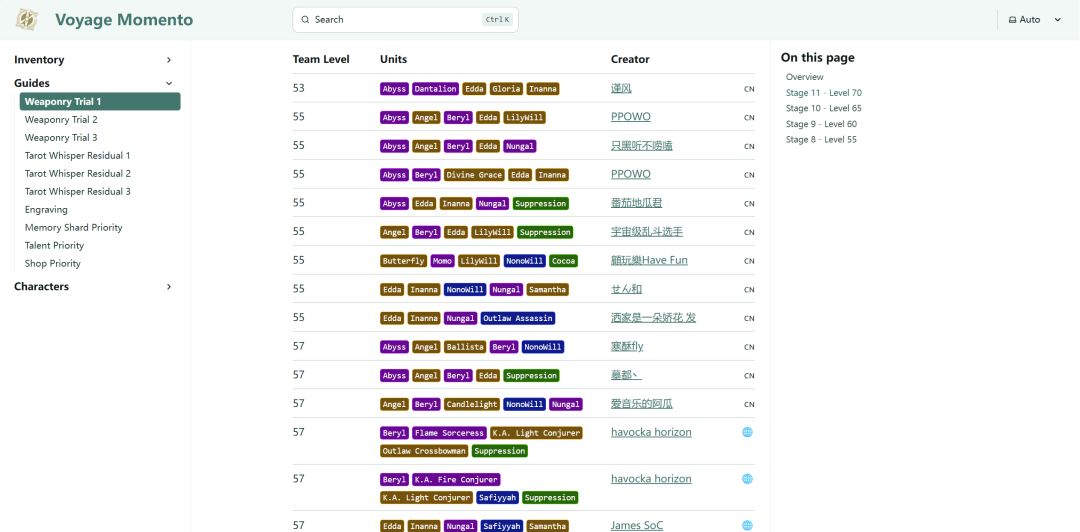Click the CN badge in the Ballista row
This screenshot has width=1080, height=532.
749,347
